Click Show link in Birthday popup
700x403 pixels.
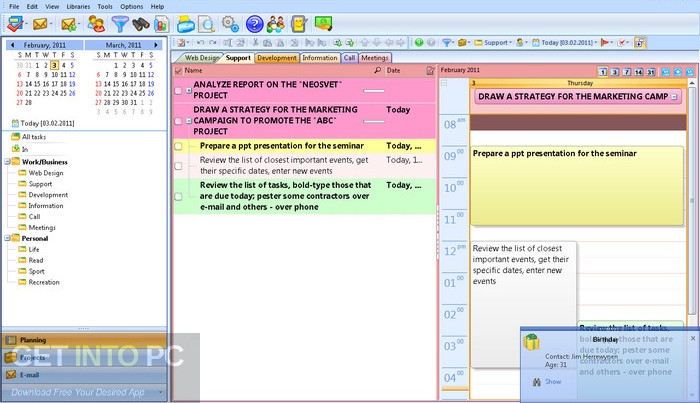pyautogui.click(x=553, y=382)
